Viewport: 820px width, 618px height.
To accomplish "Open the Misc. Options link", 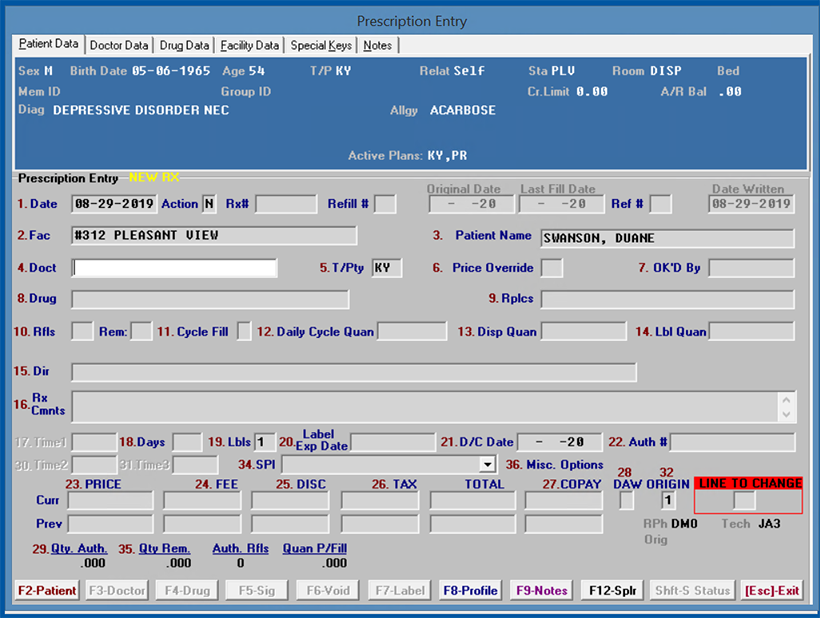I will (x=567, y=465).
